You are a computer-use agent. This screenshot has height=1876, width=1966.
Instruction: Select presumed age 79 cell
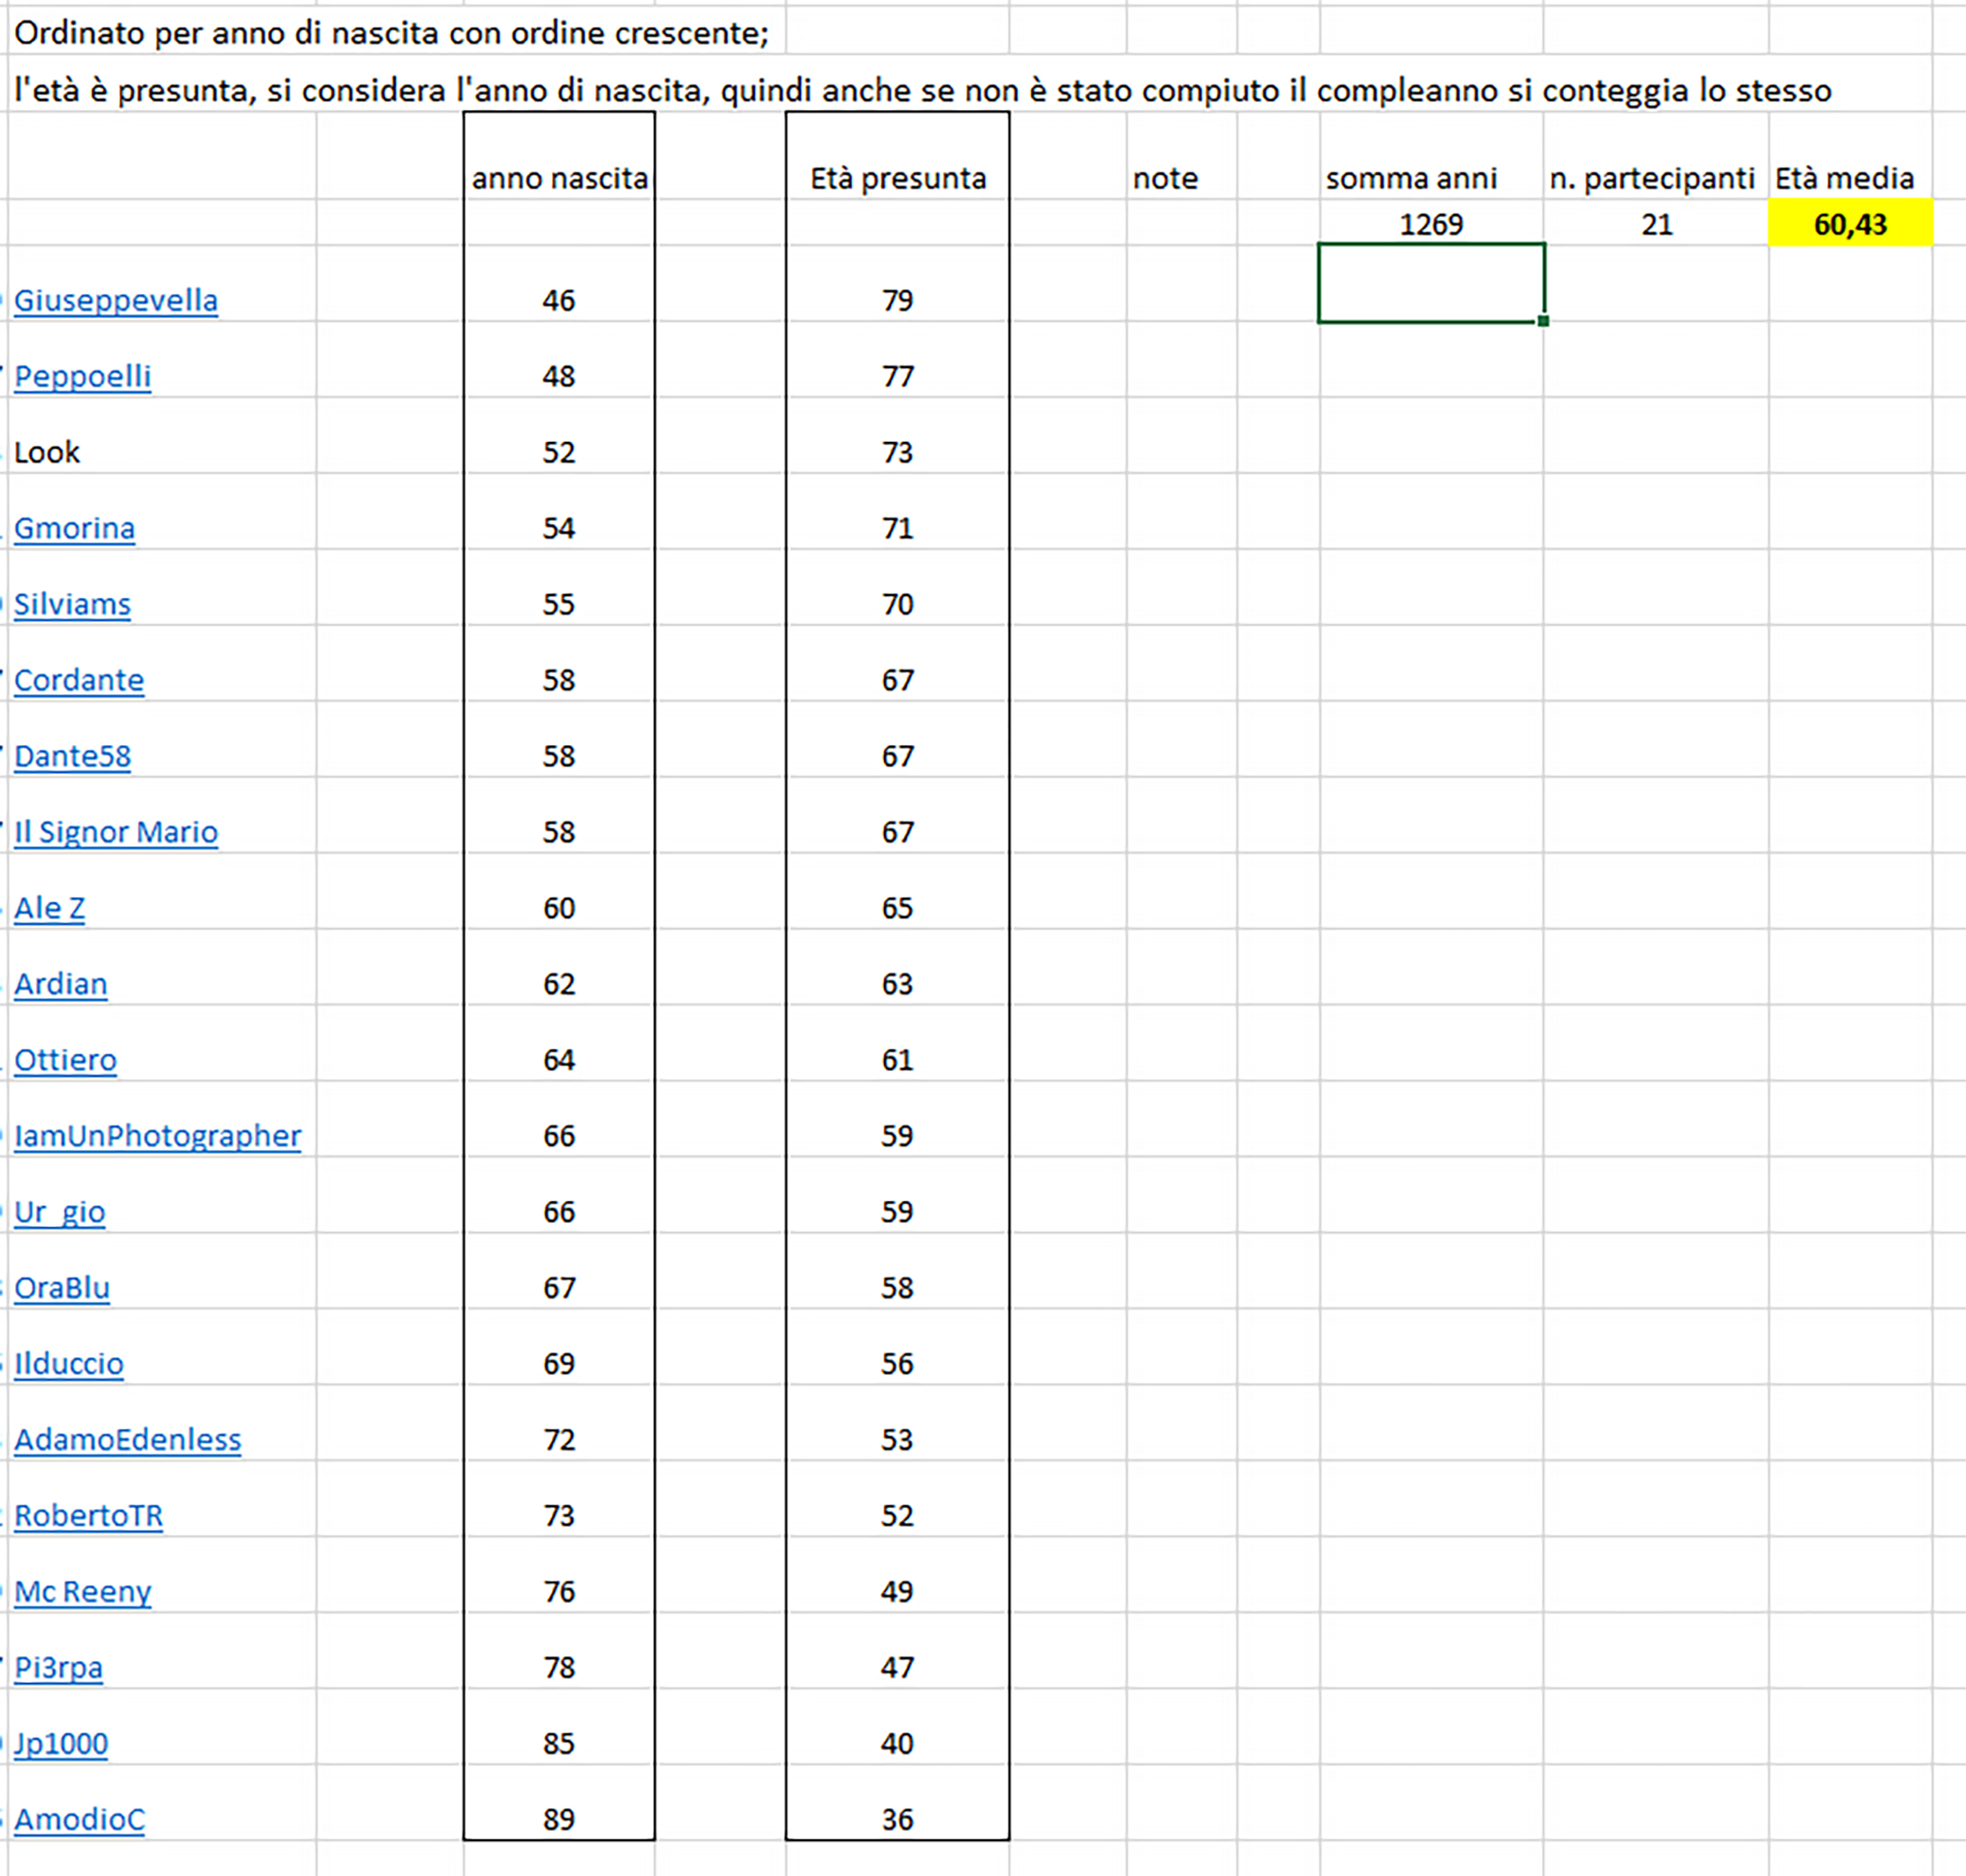tap(897, 300)
